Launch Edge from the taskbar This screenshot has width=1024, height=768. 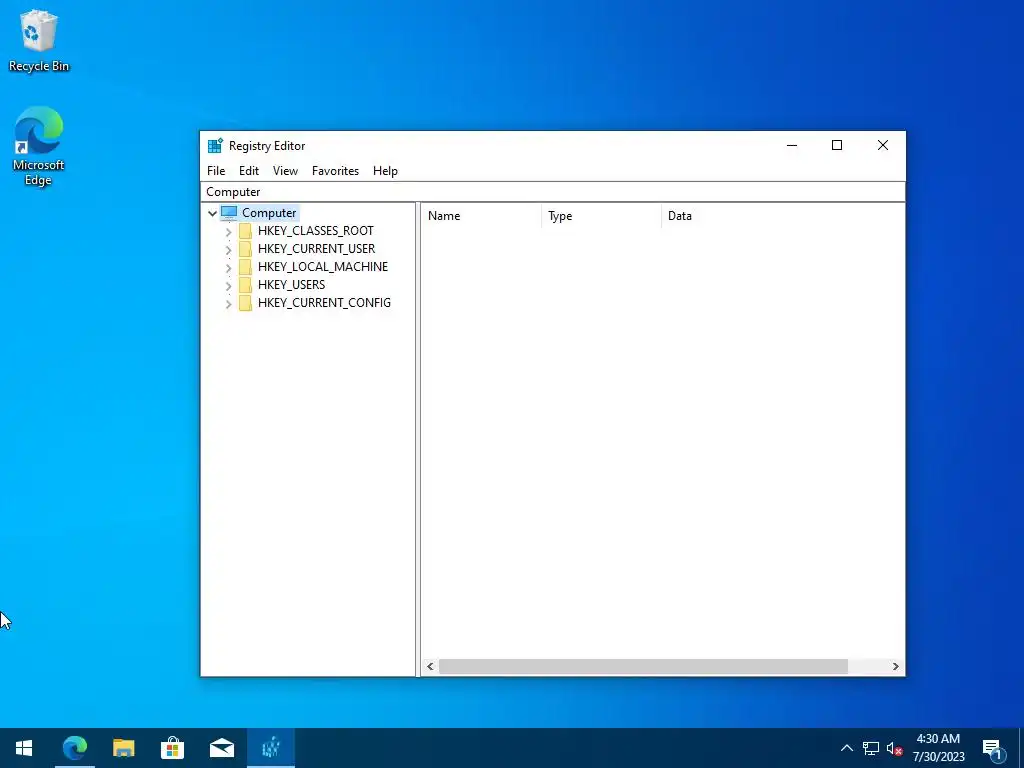tap(74, 748)
